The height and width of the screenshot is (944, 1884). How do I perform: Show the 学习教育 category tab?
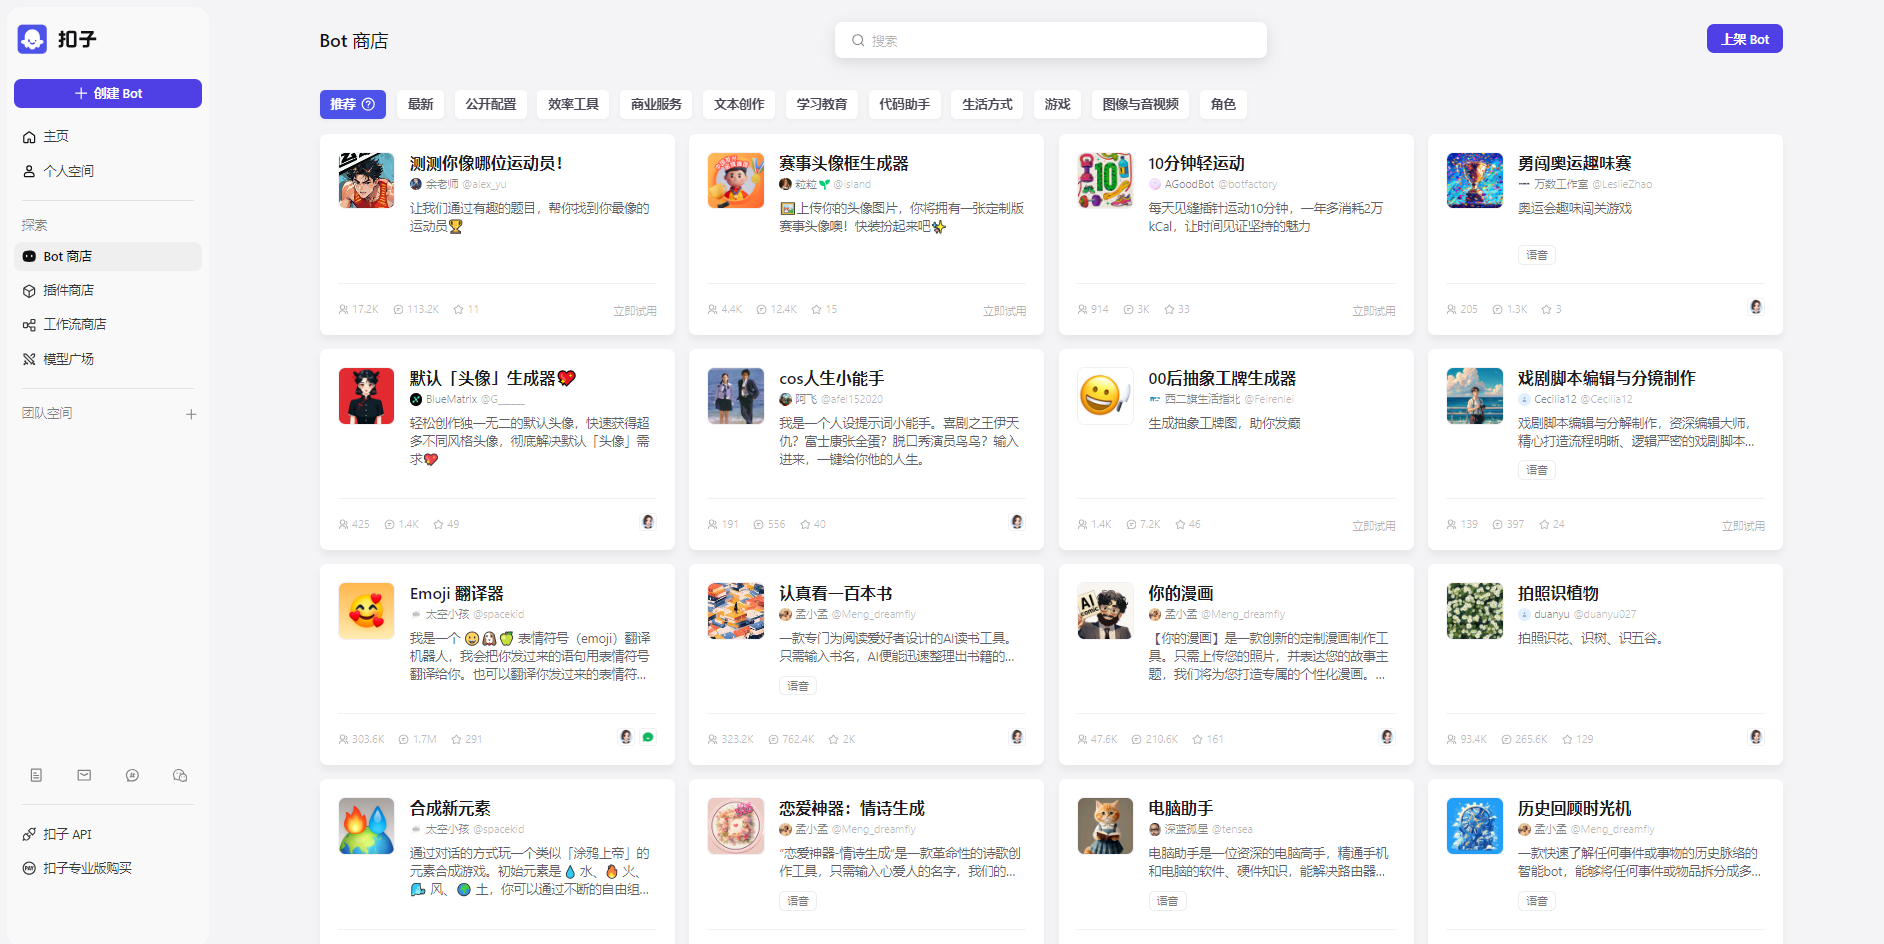click(x=822, y=104)
